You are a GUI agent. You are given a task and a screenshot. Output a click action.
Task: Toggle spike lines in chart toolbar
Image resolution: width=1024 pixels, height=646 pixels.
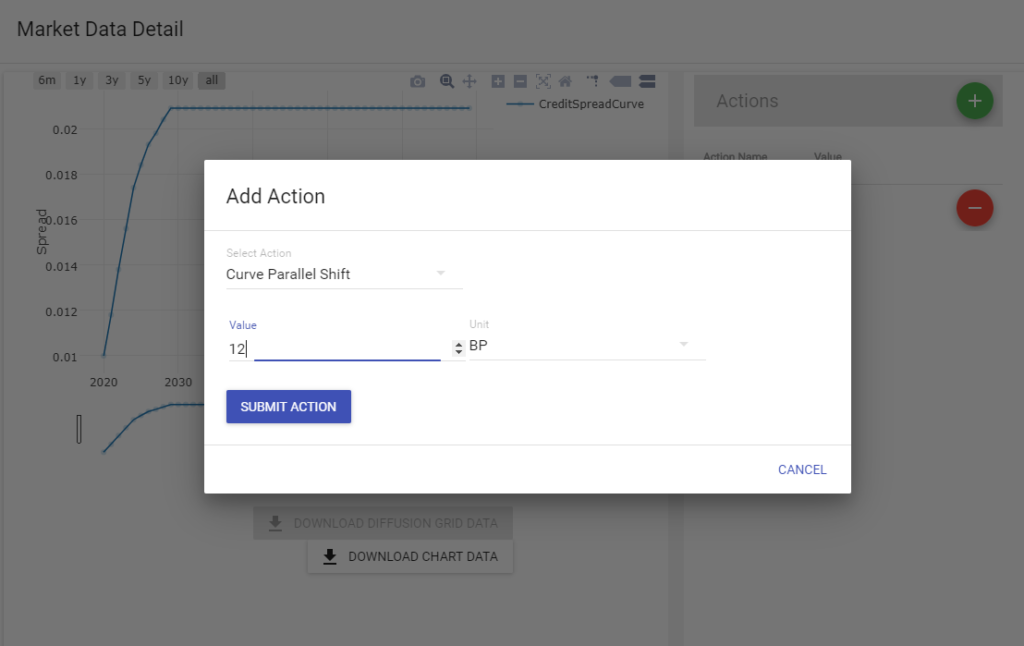click(592, 81)
